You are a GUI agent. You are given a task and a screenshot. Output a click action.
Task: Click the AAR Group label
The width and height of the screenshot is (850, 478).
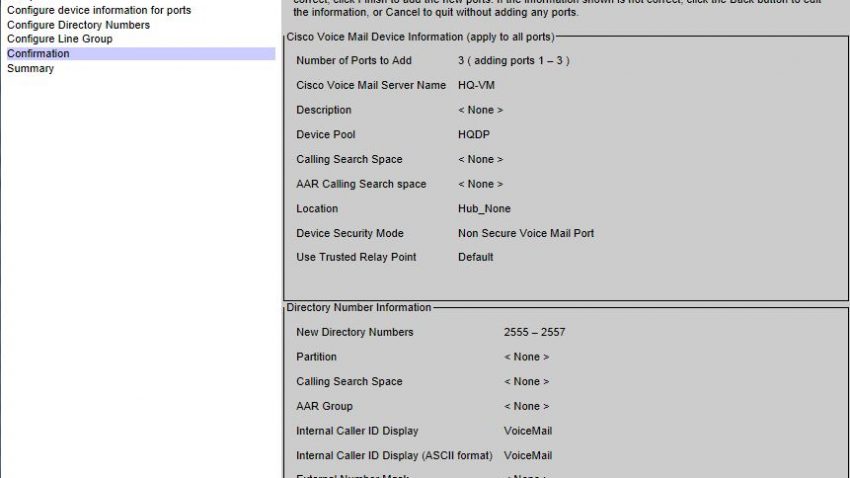coord(324,406)
